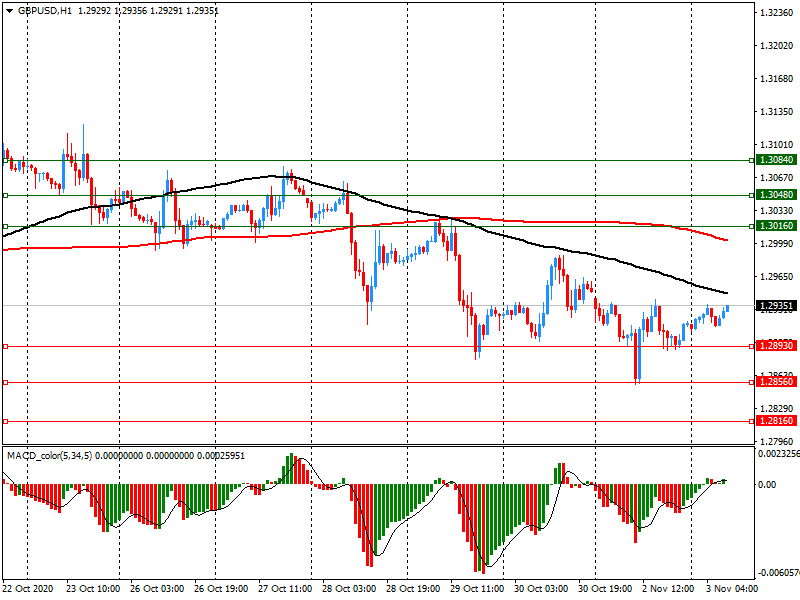The height and width of the screenshot is (600, 800).
Task: Click the 23 Oct 10:00 time label
Action: [x=93, y=589]
